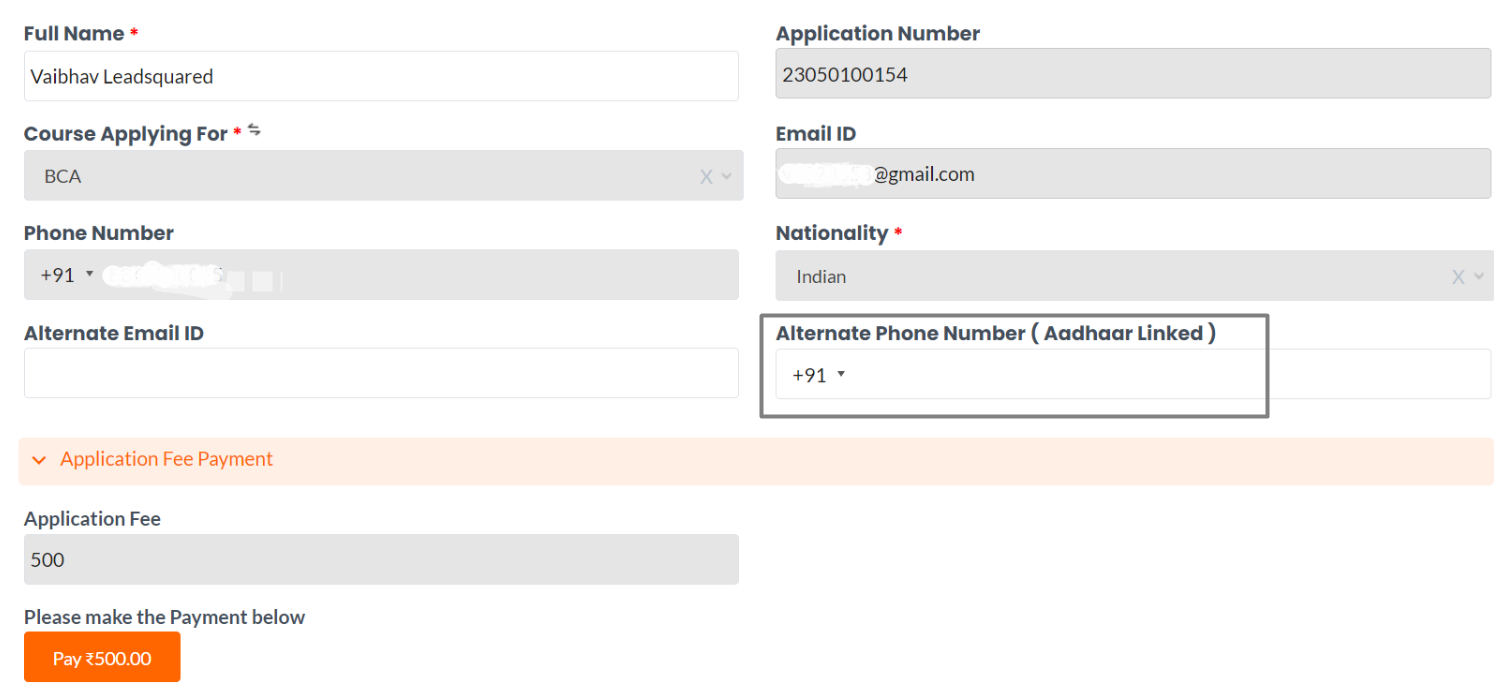This screenshot has height=683, width=1494.
Task: Clear the BCA course selection with X
Action: tap(706, 177)
